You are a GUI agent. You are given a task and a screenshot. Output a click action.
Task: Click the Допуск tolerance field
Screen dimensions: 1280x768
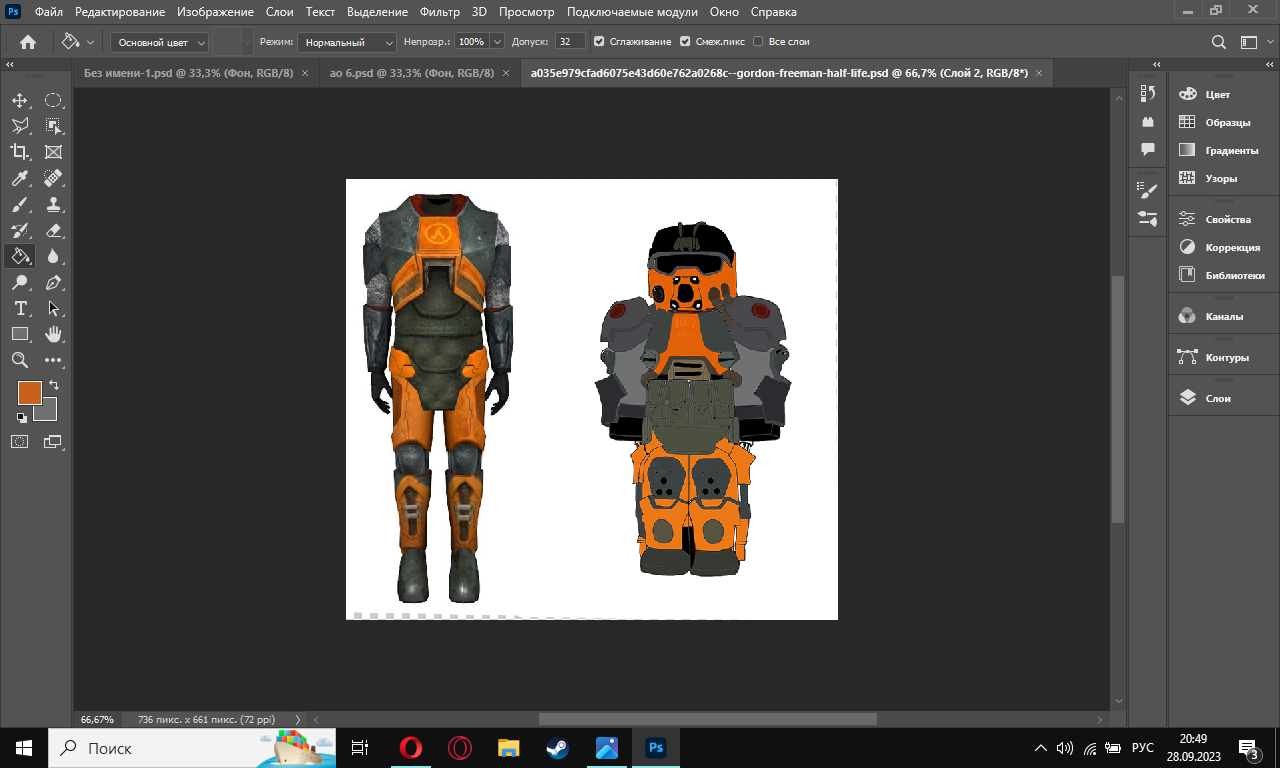571,42
